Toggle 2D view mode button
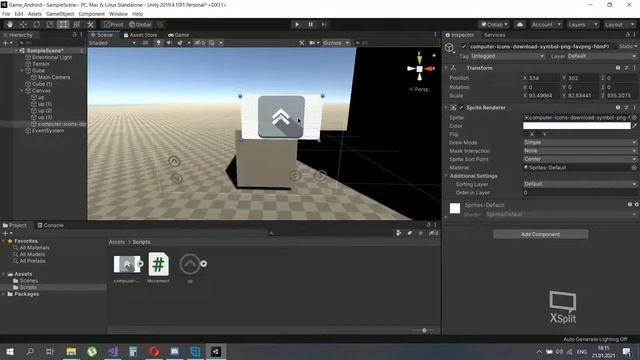The height and width of the screenshot is (360, 640). pyautogui.click(x=145, y=43)
